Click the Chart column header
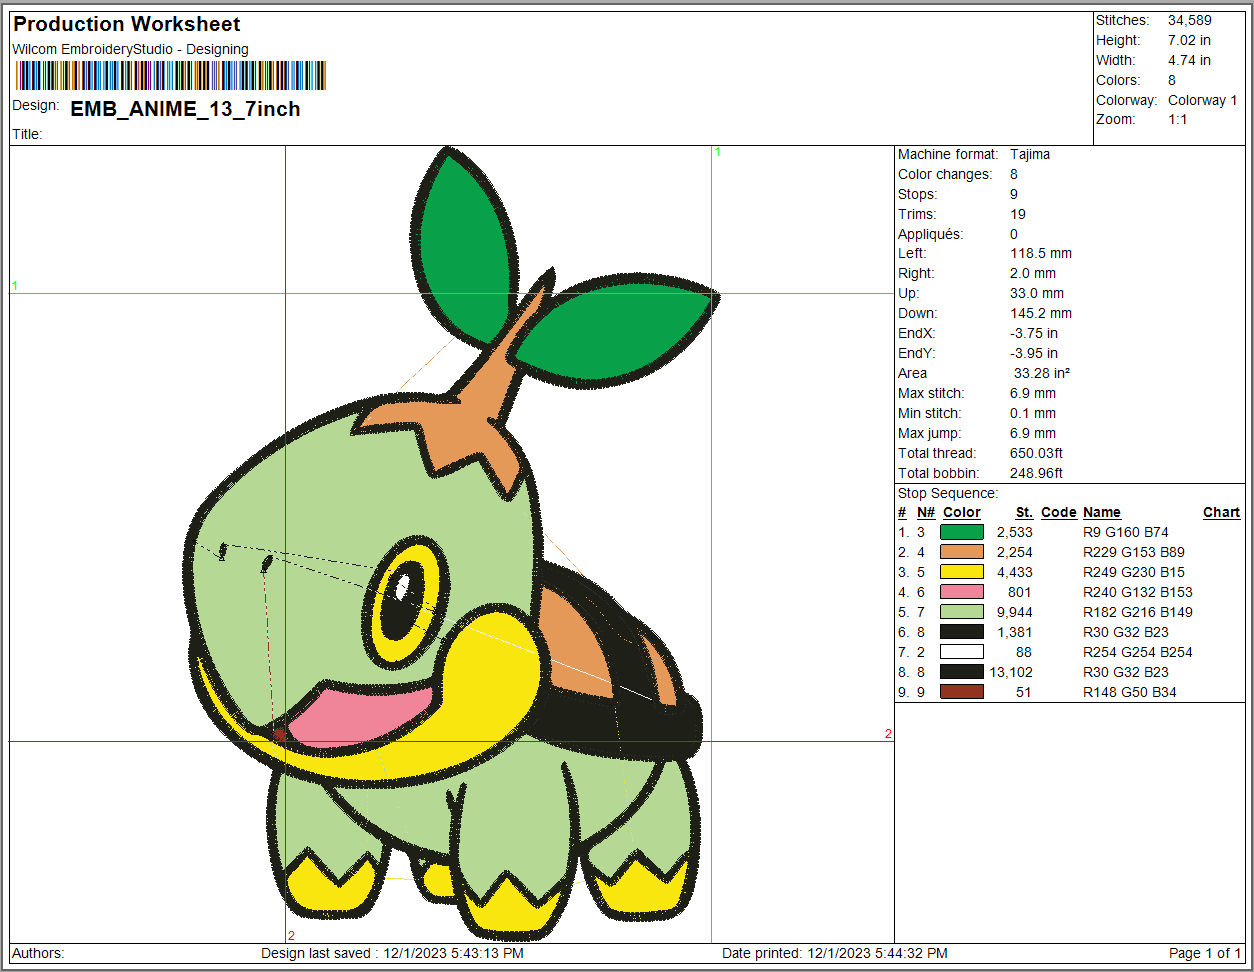Image resolution: width=1254 pixels, height=972 pixels. point(1221,512)
